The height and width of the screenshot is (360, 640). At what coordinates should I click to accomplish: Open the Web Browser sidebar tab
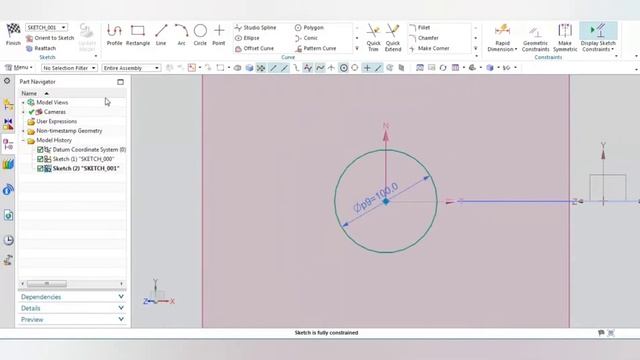8,215
